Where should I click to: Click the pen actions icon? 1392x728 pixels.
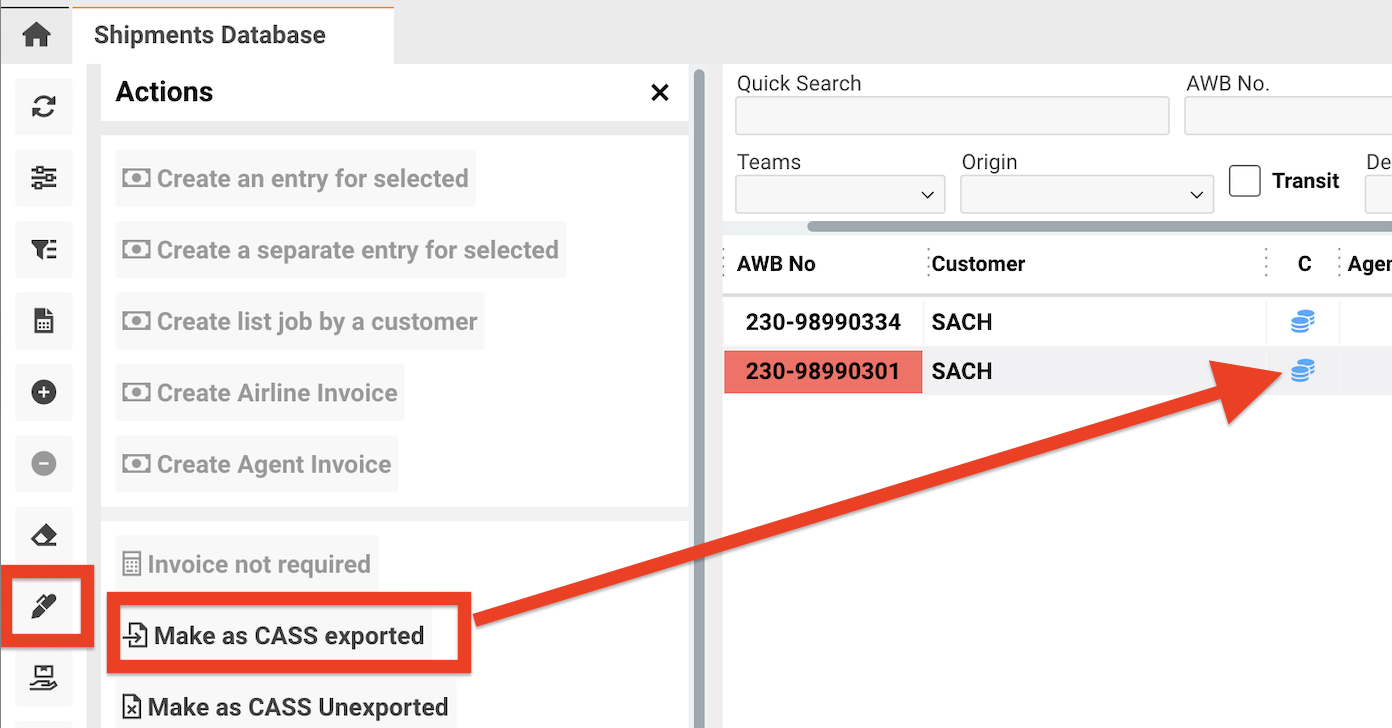coord(44,606)
